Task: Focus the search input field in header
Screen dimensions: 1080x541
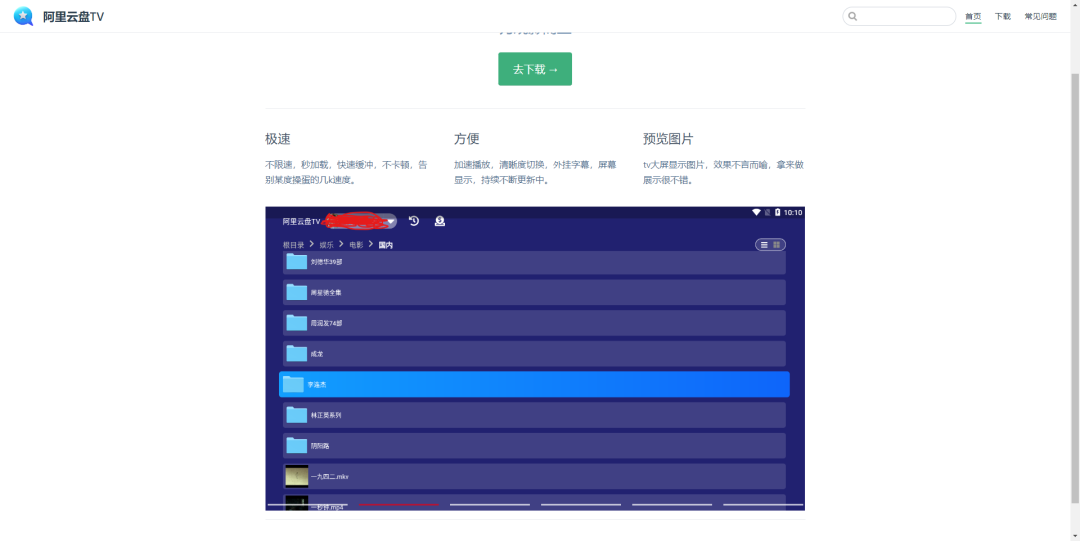Action: pos(899,17)
